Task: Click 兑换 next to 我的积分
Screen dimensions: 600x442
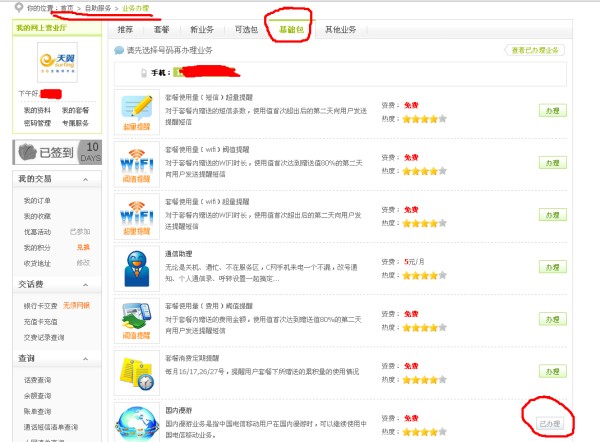Action: [x=83, y=247]
